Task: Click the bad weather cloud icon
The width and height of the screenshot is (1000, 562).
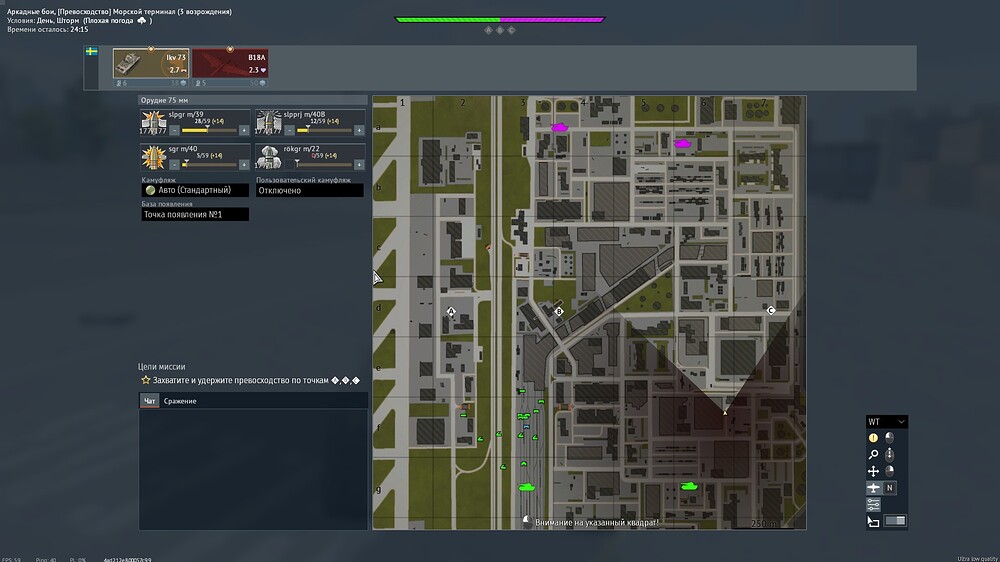Action: coord(142,20)
